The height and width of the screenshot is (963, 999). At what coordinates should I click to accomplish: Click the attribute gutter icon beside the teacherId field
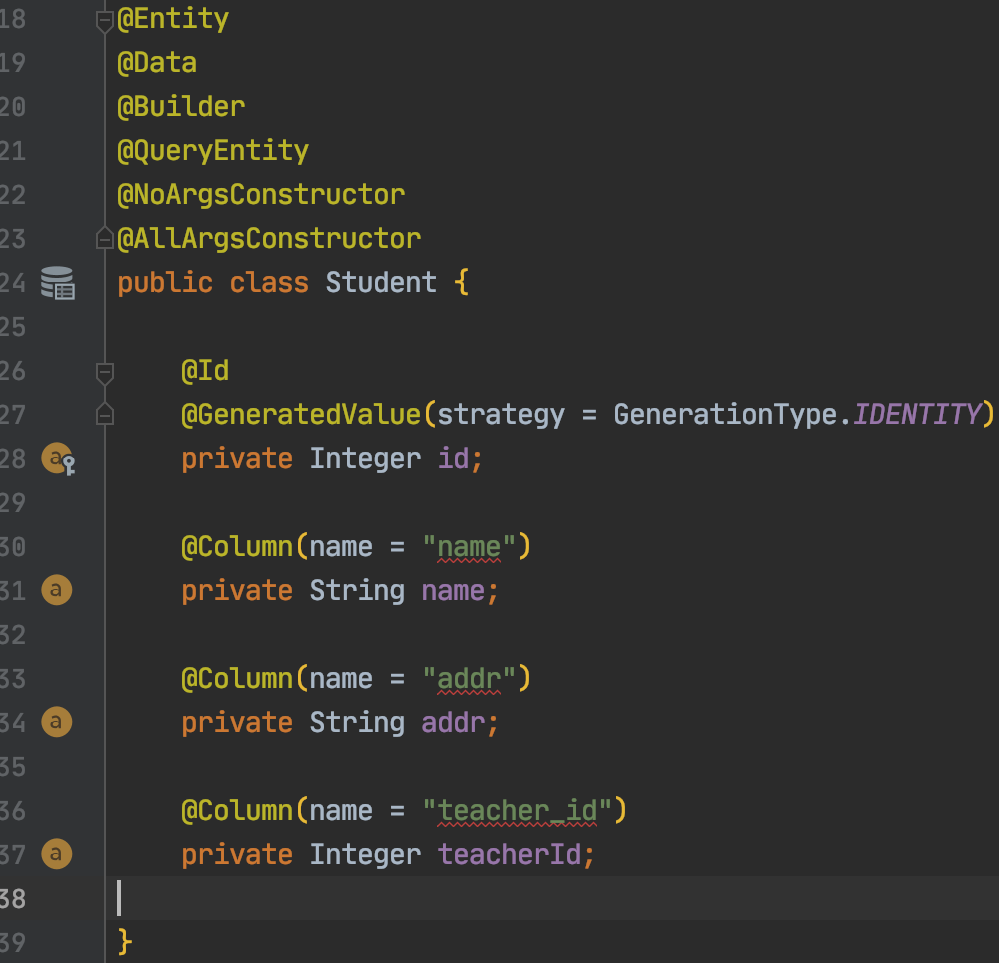pyautogui.click(x=56, y=854)
